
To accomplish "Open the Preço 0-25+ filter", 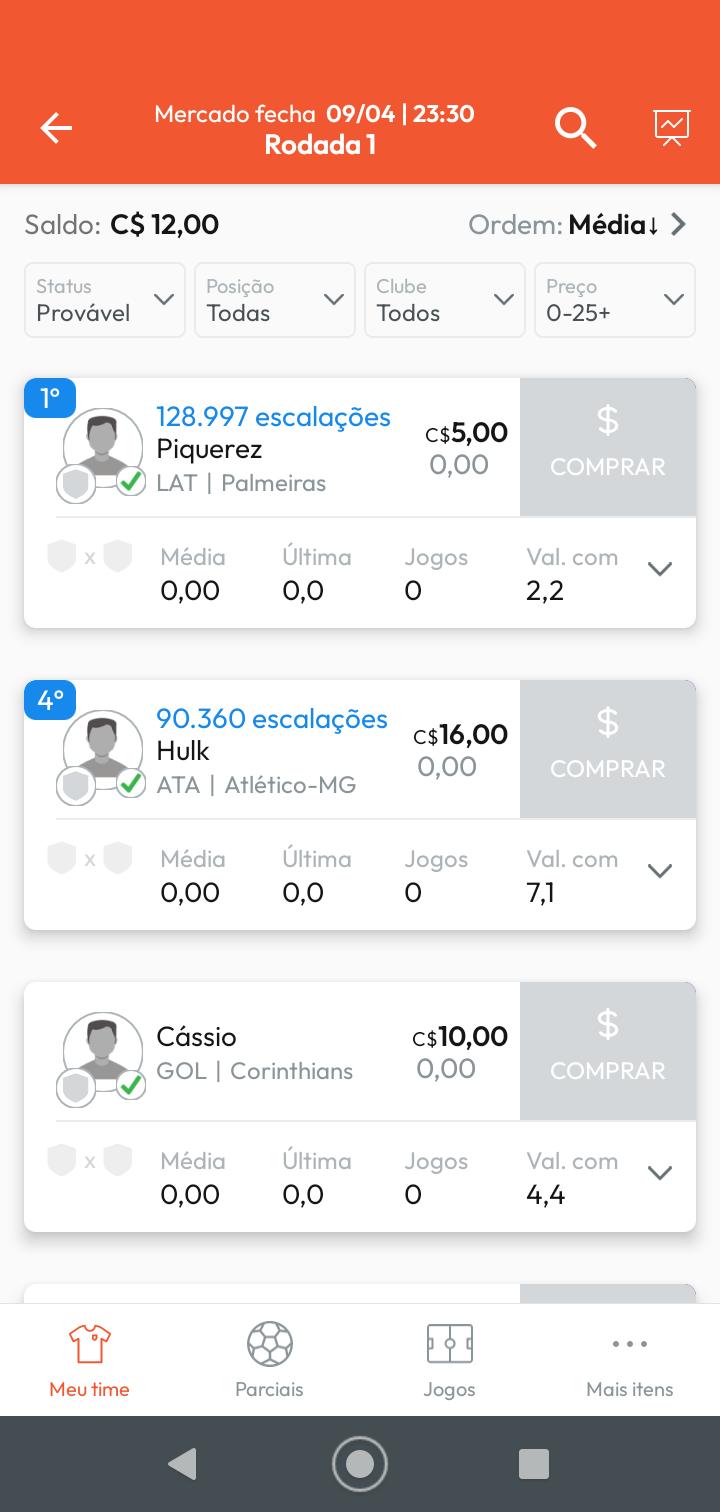I will coord(615,300).
